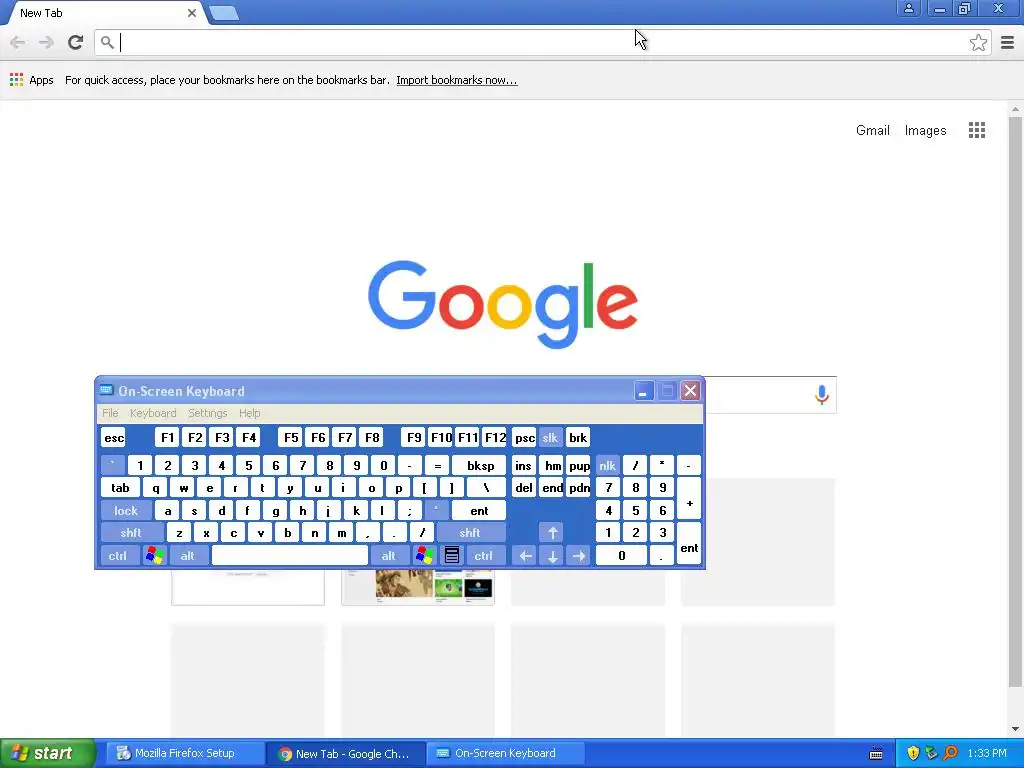
Task: Click the left arrow key on keyboard
Action: (x=525, y=556)
